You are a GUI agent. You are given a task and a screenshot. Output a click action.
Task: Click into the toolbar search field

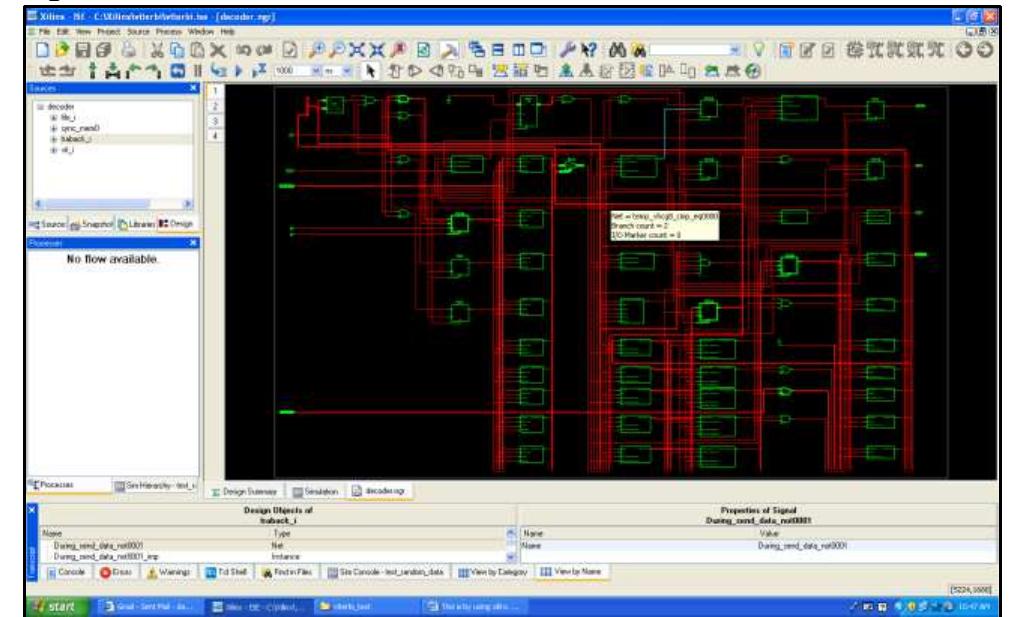[689, 50]
